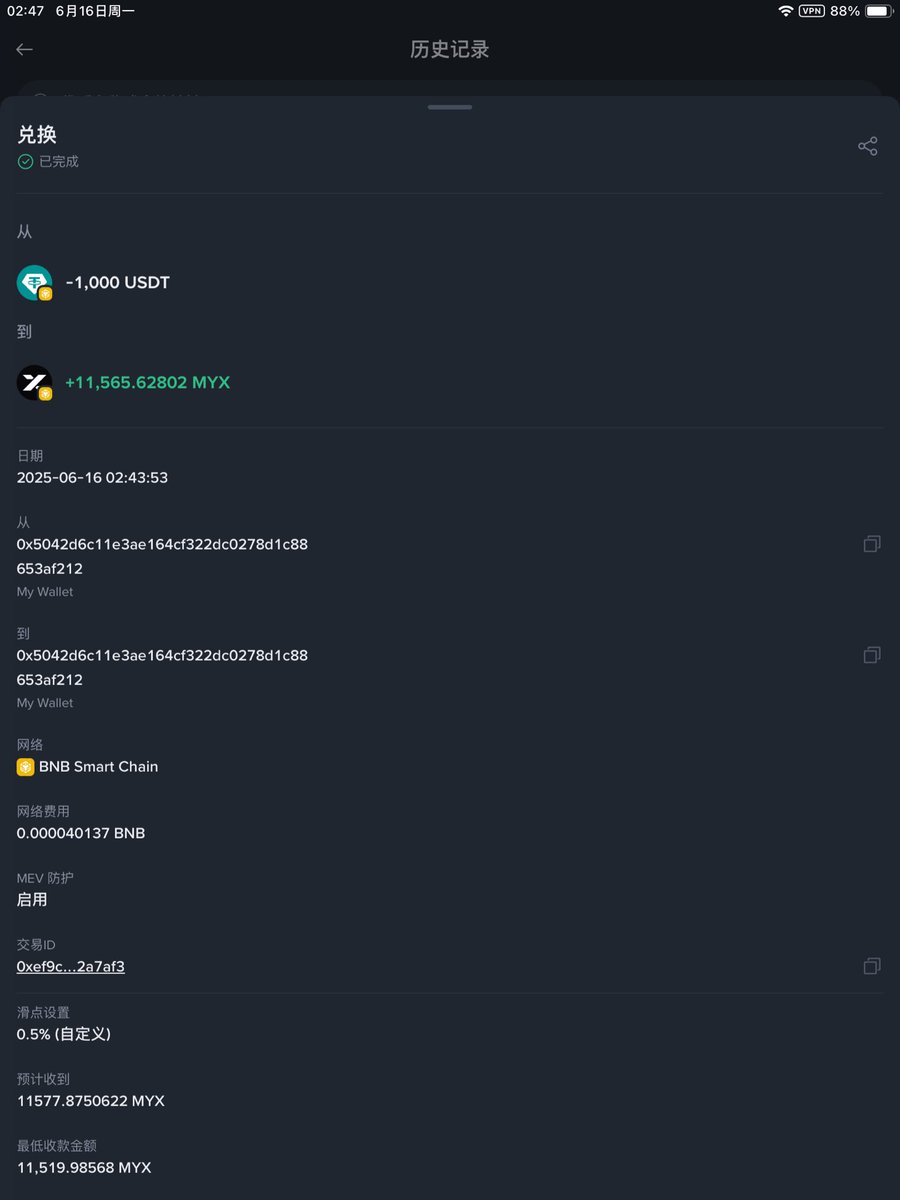Tap the +11,565.62802 MYX amount
This screenshot has height=1200, width=900.
pyautogui.click(x=148, y=383)
